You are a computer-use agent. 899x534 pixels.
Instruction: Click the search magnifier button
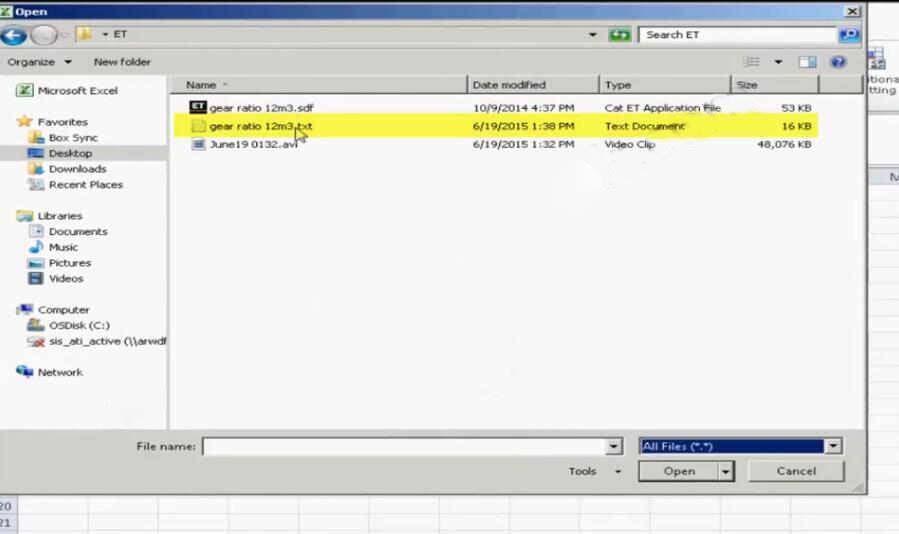849,35
